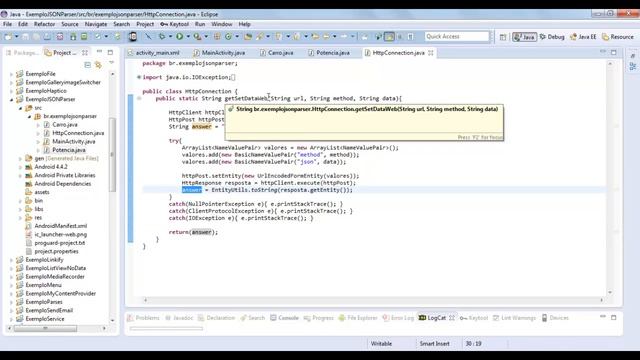Open the Keytool menu

click(175, 24)
